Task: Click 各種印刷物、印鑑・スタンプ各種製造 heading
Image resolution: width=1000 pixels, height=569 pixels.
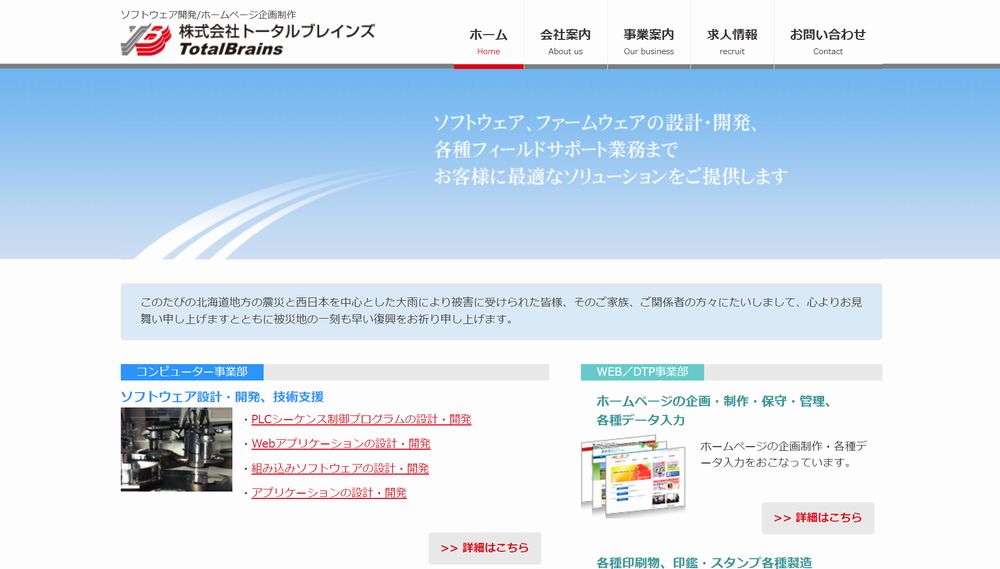Action: [704, 562]
